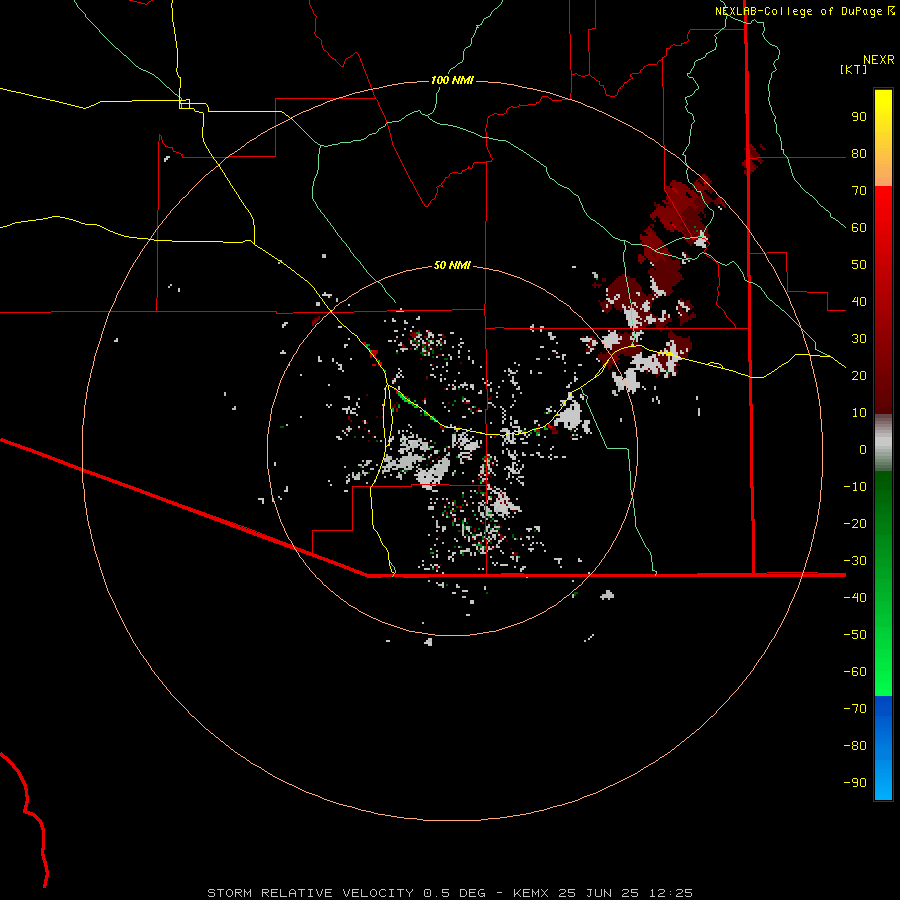The image size is (900, 900).
Task: Click the -10 scale value
Action: [855, 487]
